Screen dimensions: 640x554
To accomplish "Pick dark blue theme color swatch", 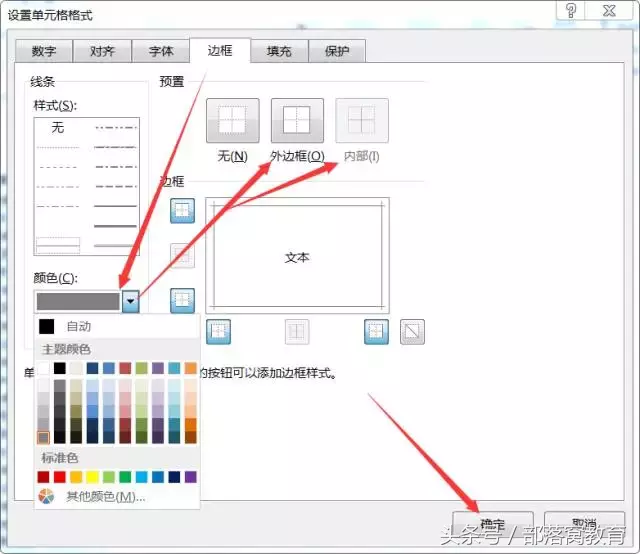I will [x=93, y=368].
